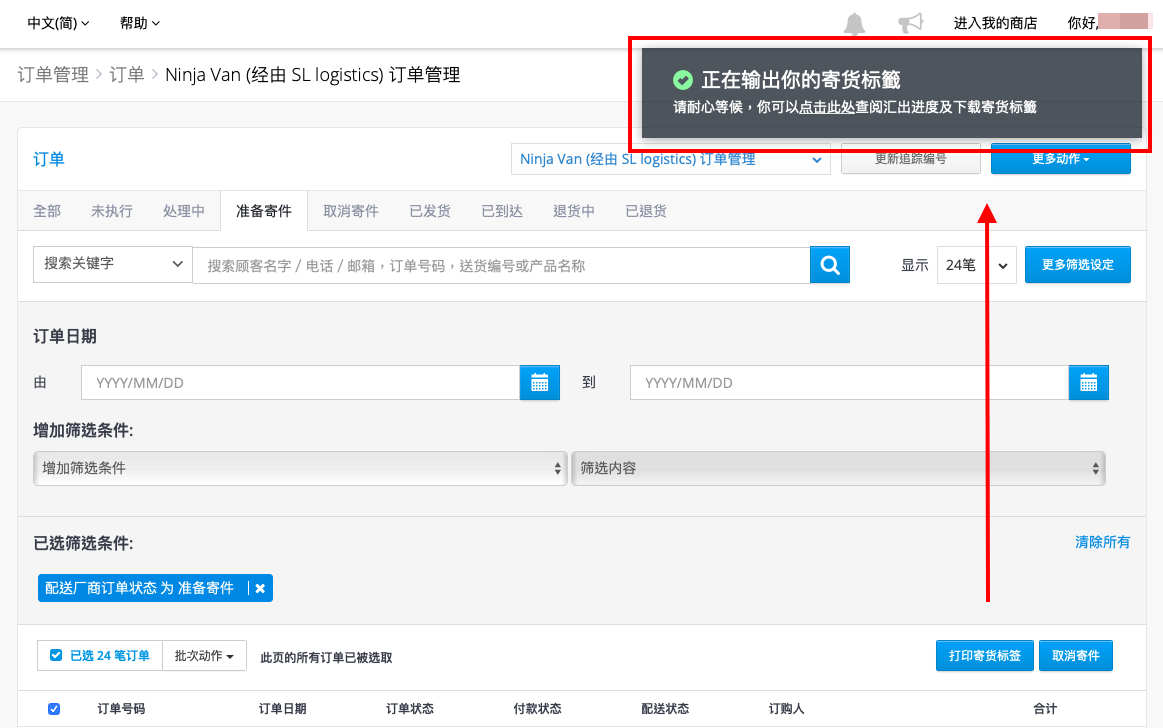Toggle the table header select-all checkbox

tap(54, 709)
